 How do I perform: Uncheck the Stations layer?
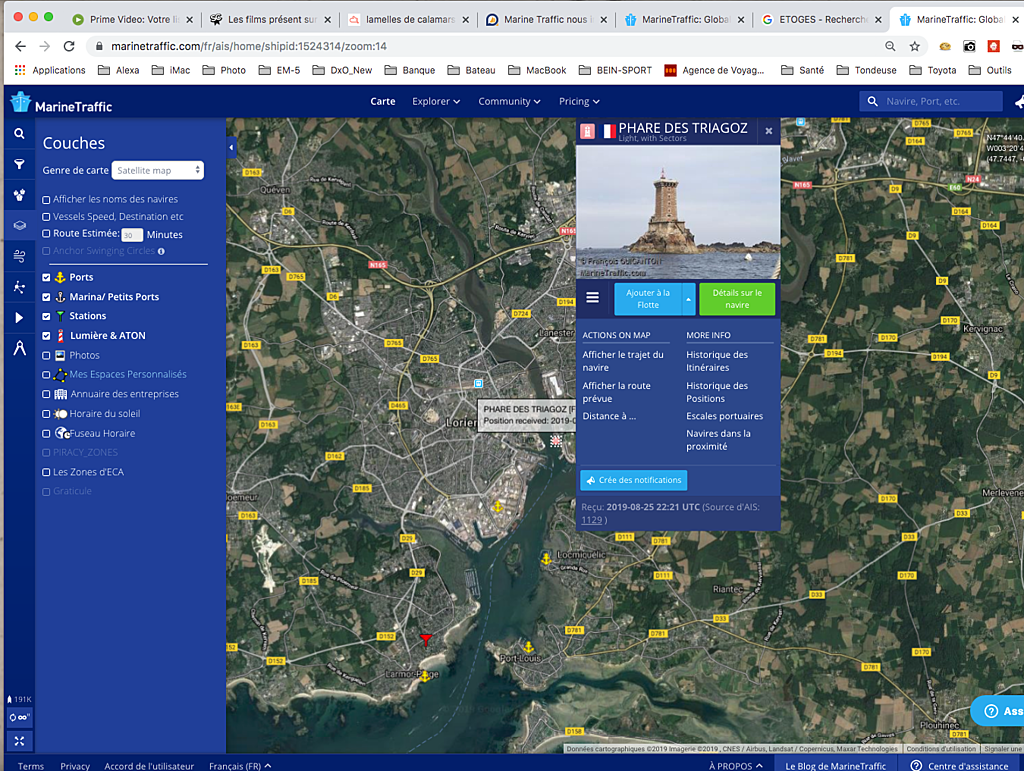46,316
